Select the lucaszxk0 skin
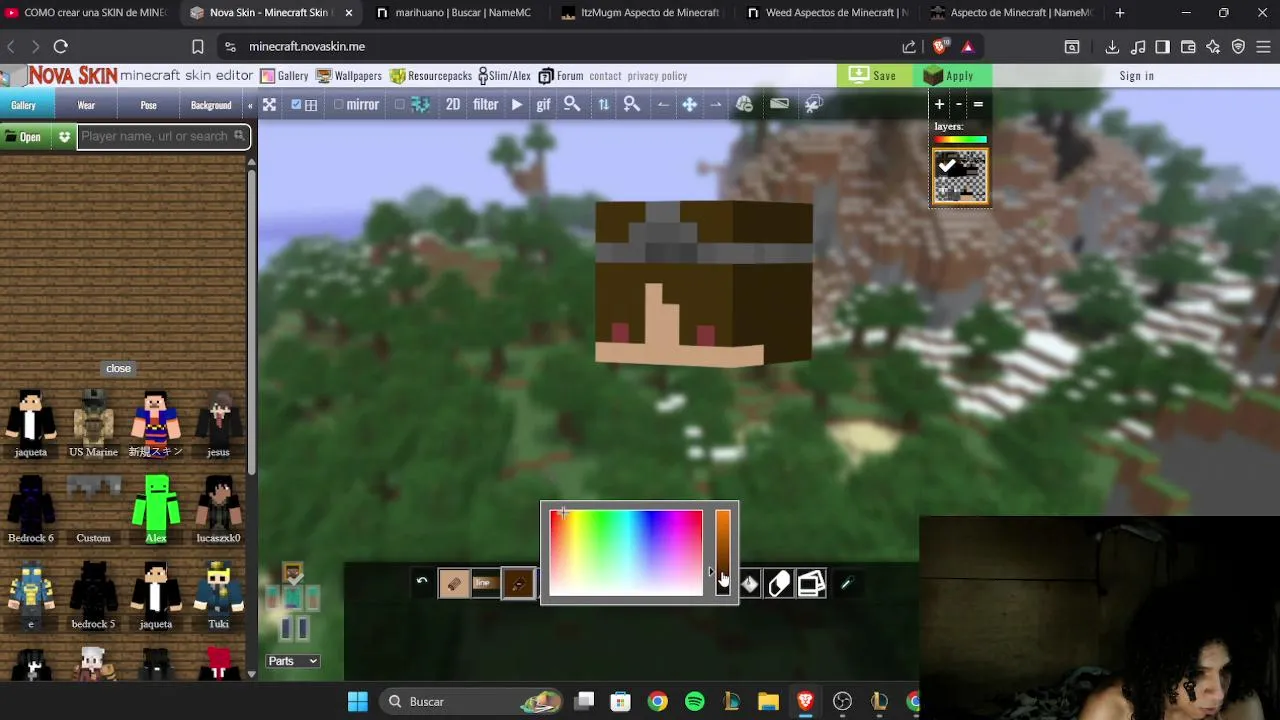 coord(218,509)
